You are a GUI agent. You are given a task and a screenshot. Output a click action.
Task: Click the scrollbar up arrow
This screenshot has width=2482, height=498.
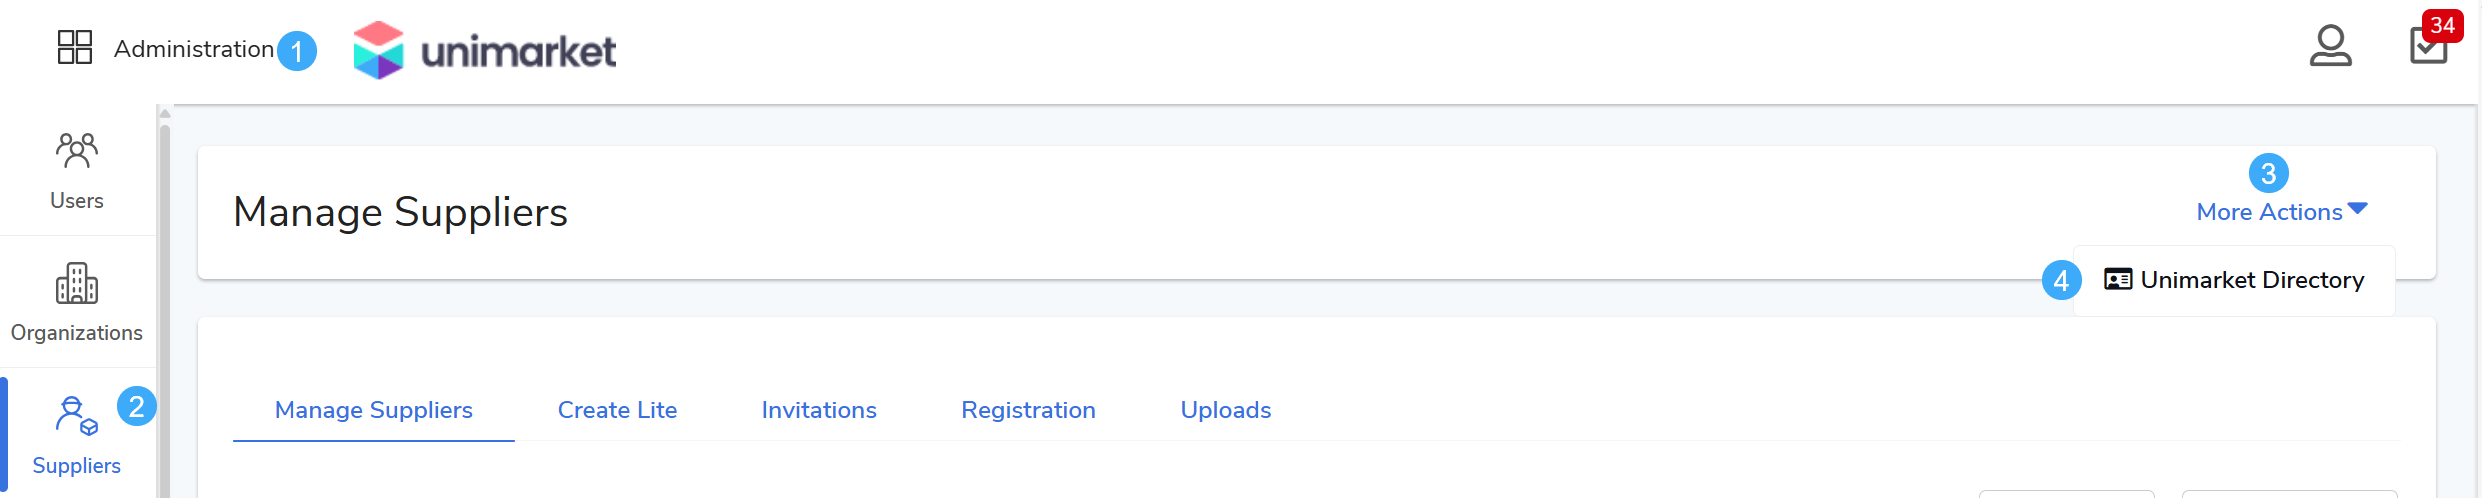[x=165, y=113]
